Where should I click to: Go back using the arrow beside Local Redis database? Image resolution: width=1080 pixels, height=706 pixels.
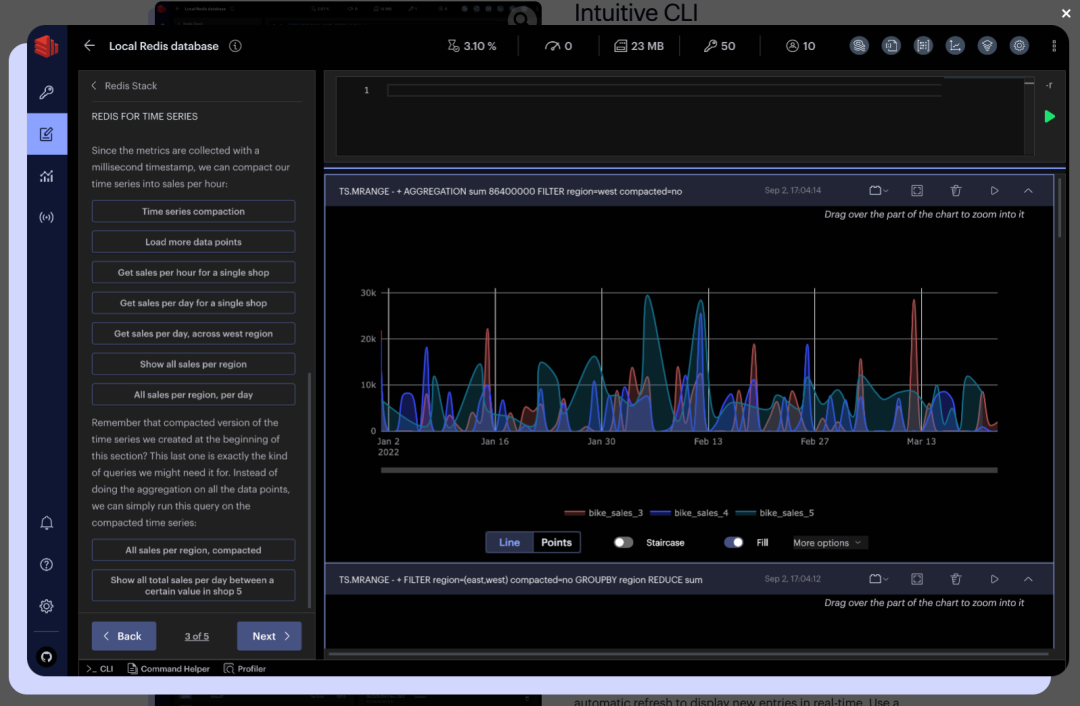(90, 45)
